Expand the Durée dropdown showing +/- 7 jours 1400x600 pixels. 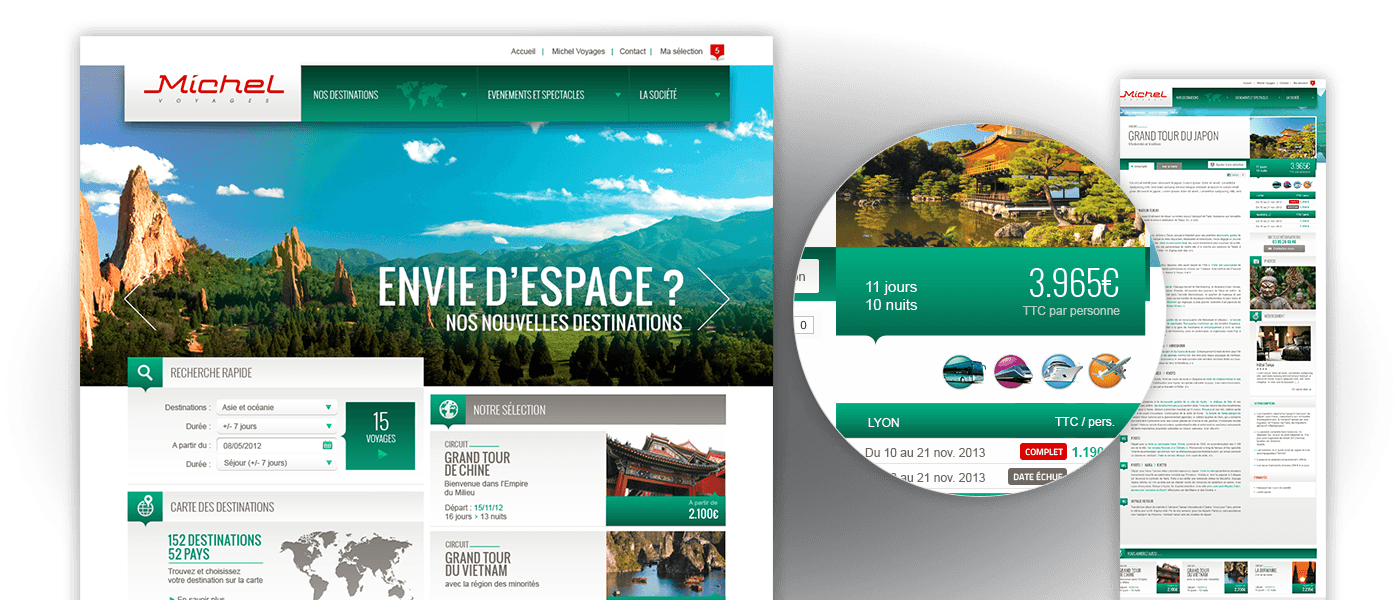point(276,427)
